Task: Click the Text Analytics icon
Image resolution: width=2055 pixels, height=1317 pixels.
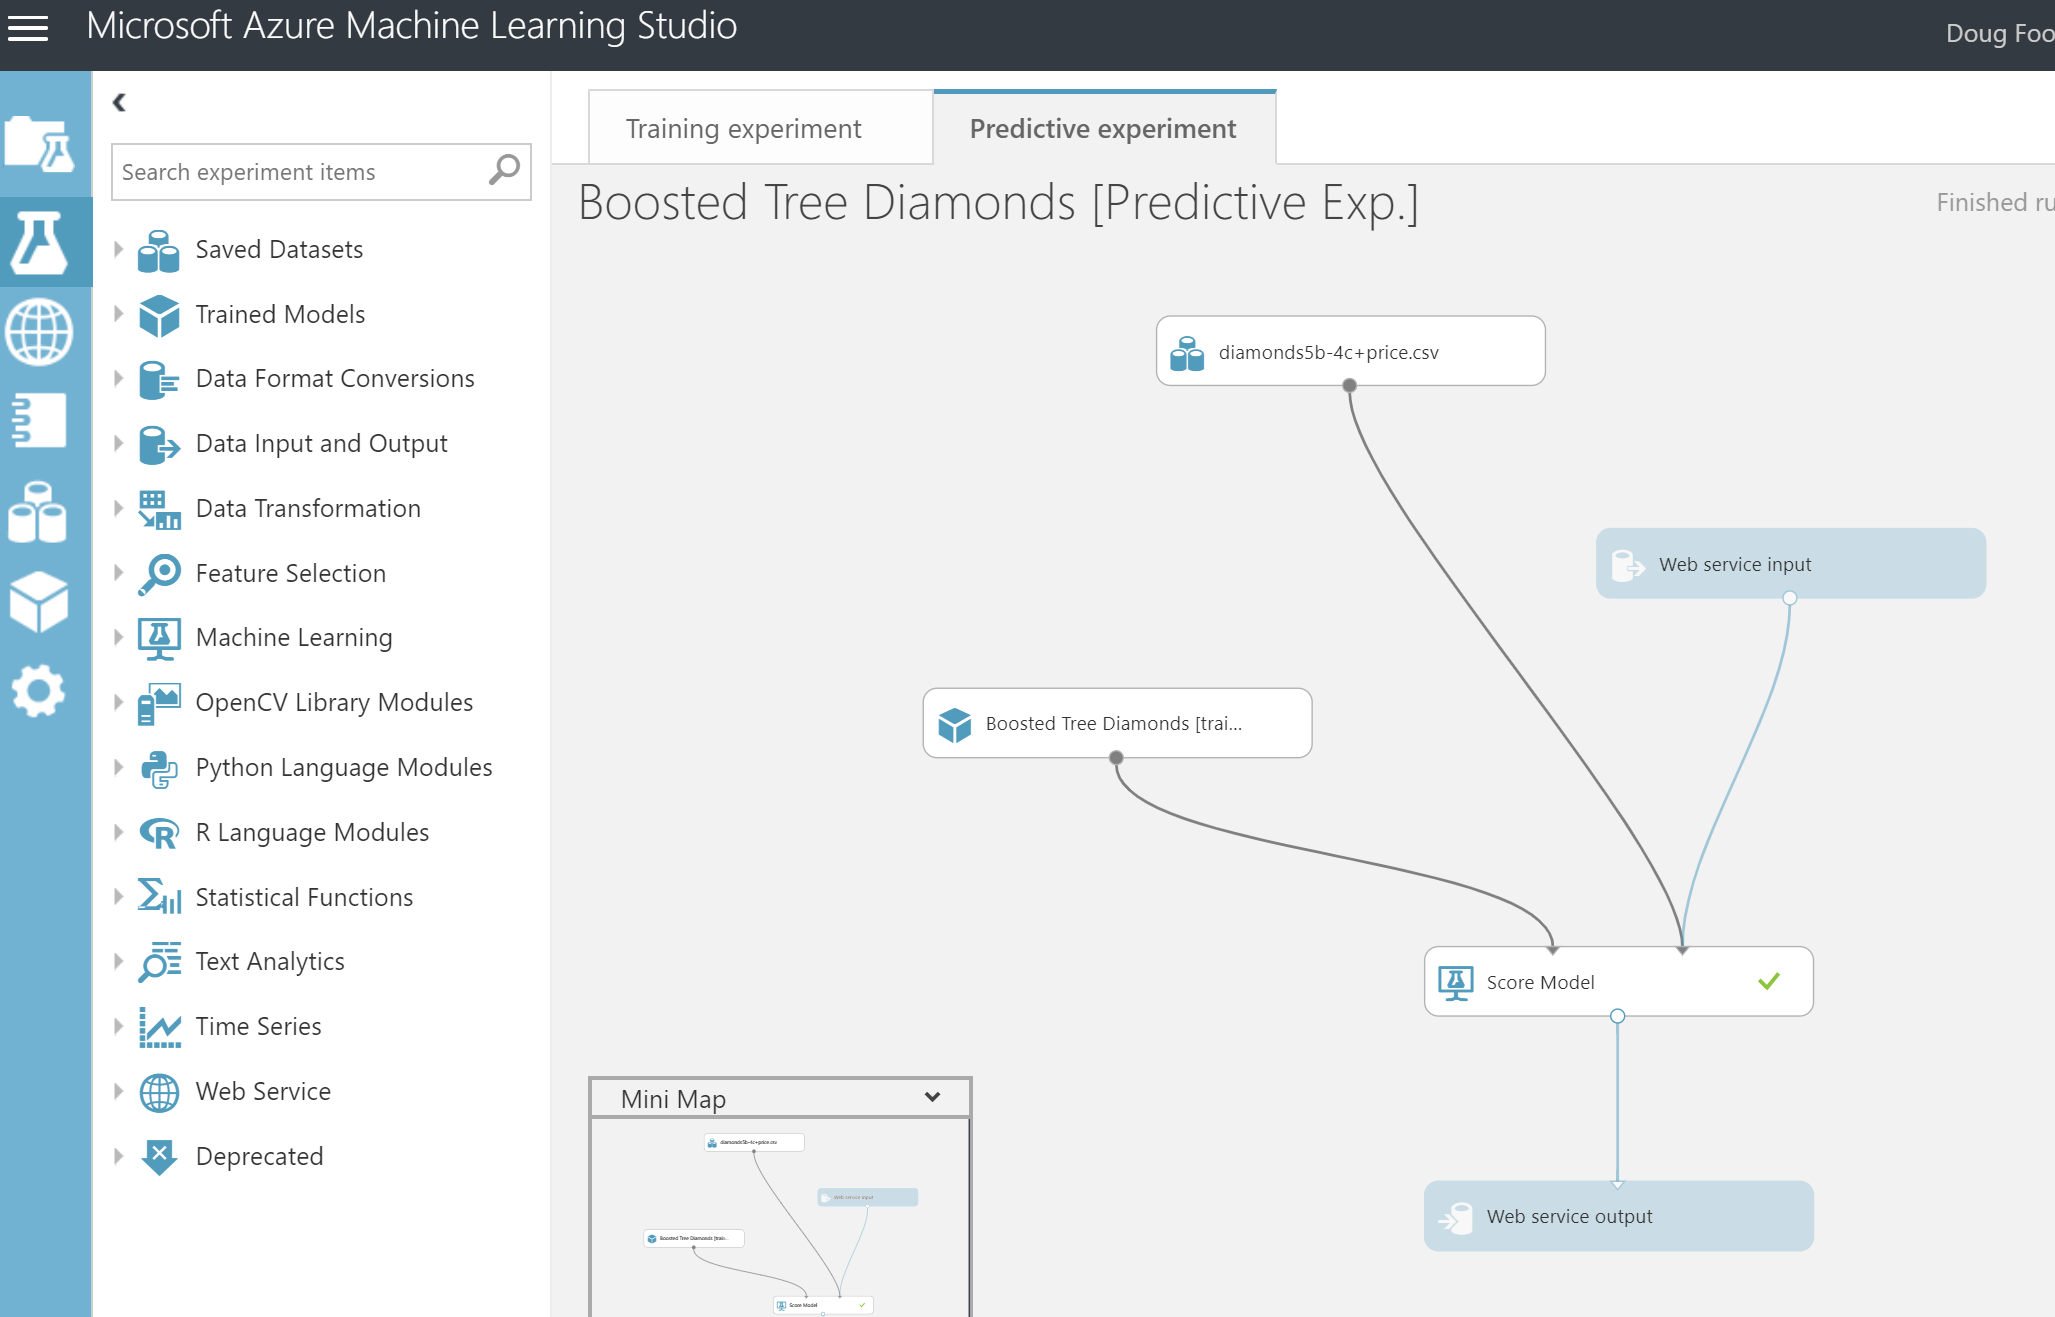Action: pos(159,962)
